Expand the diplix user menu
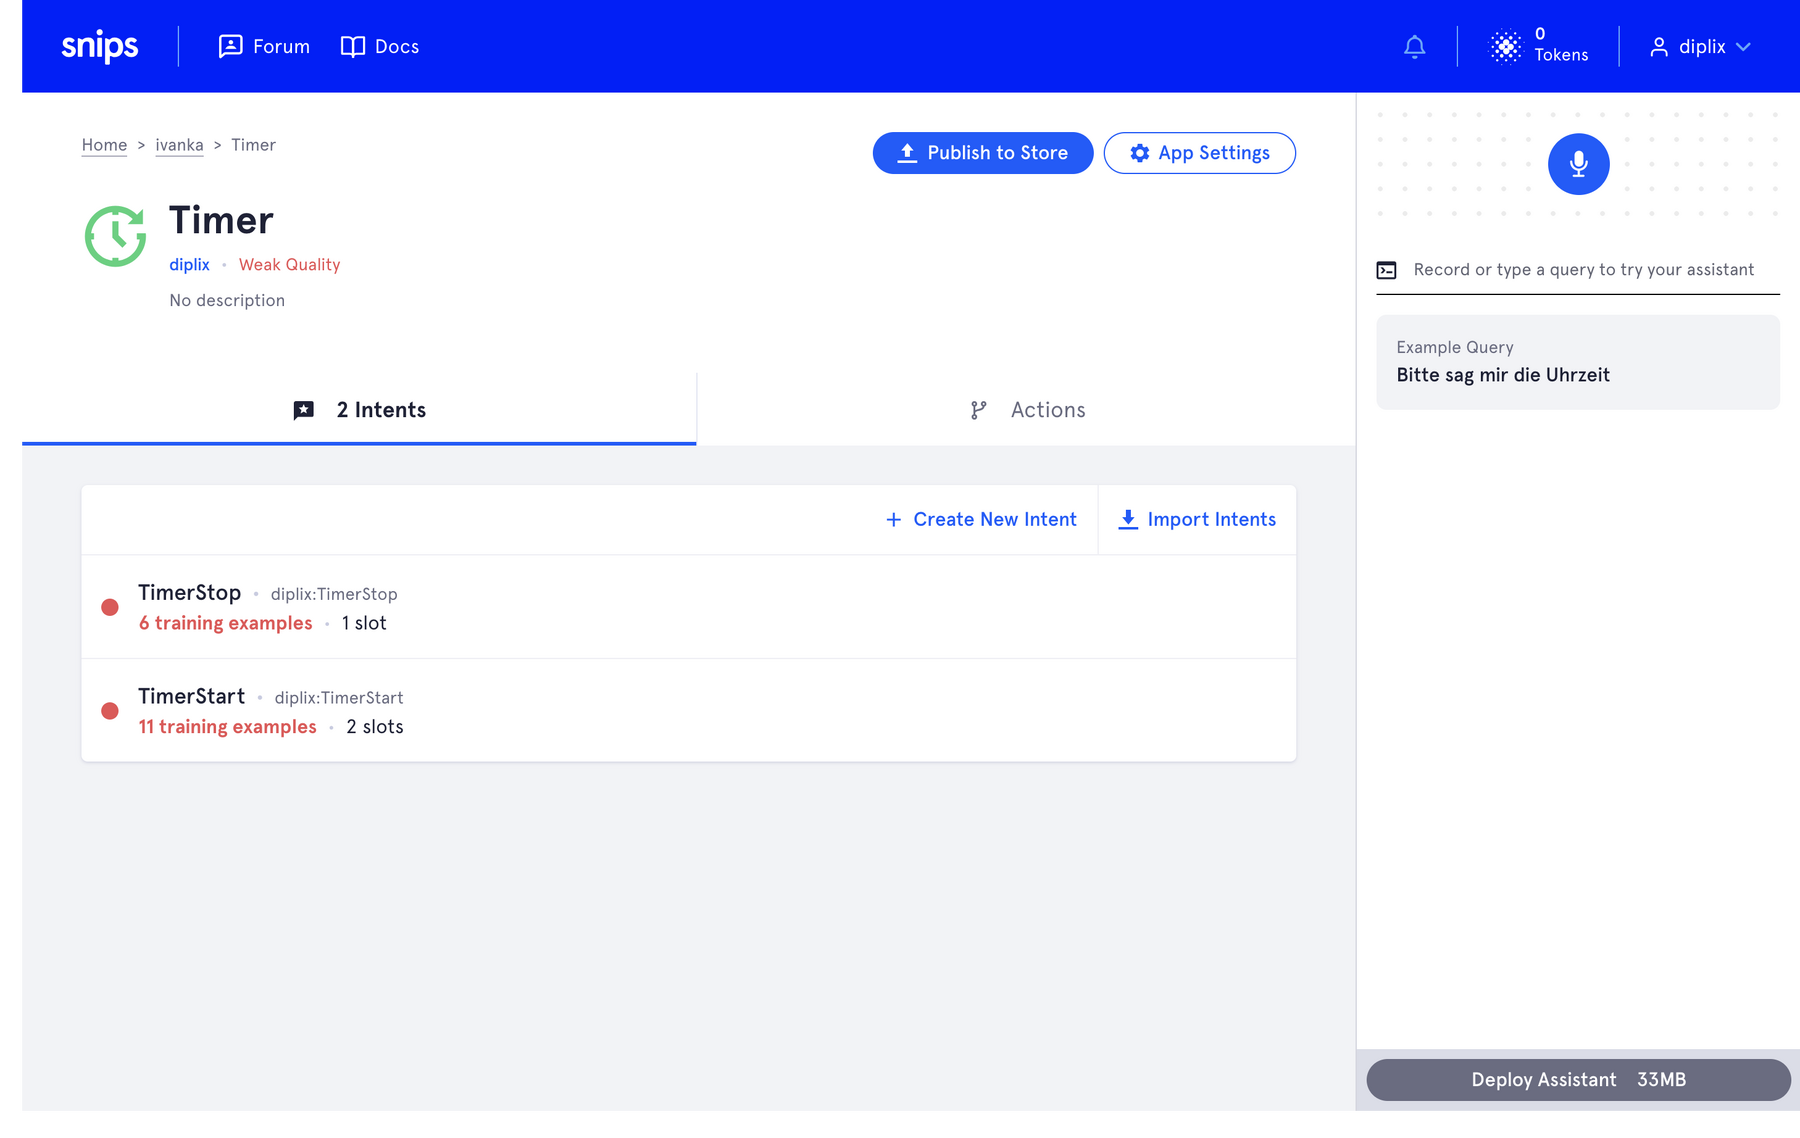This screenshot has width=1800, height=1138. click(x=1700, y=46)
